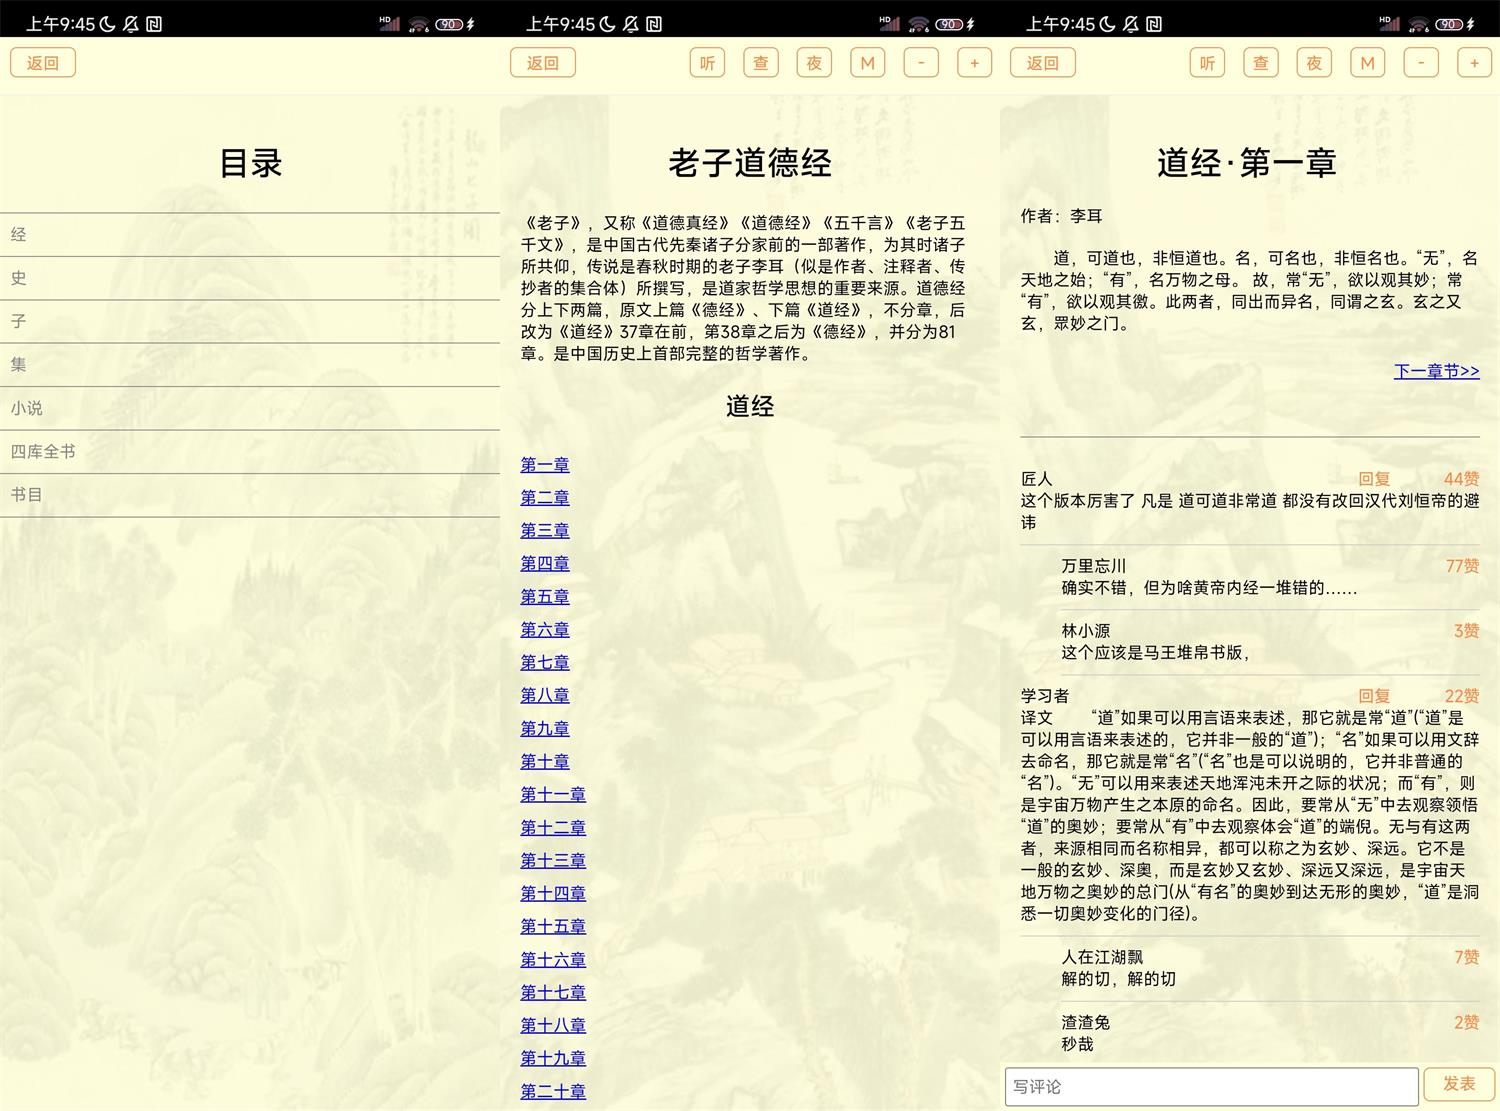Tap the + icon to enlarge text

coord(974,62)
